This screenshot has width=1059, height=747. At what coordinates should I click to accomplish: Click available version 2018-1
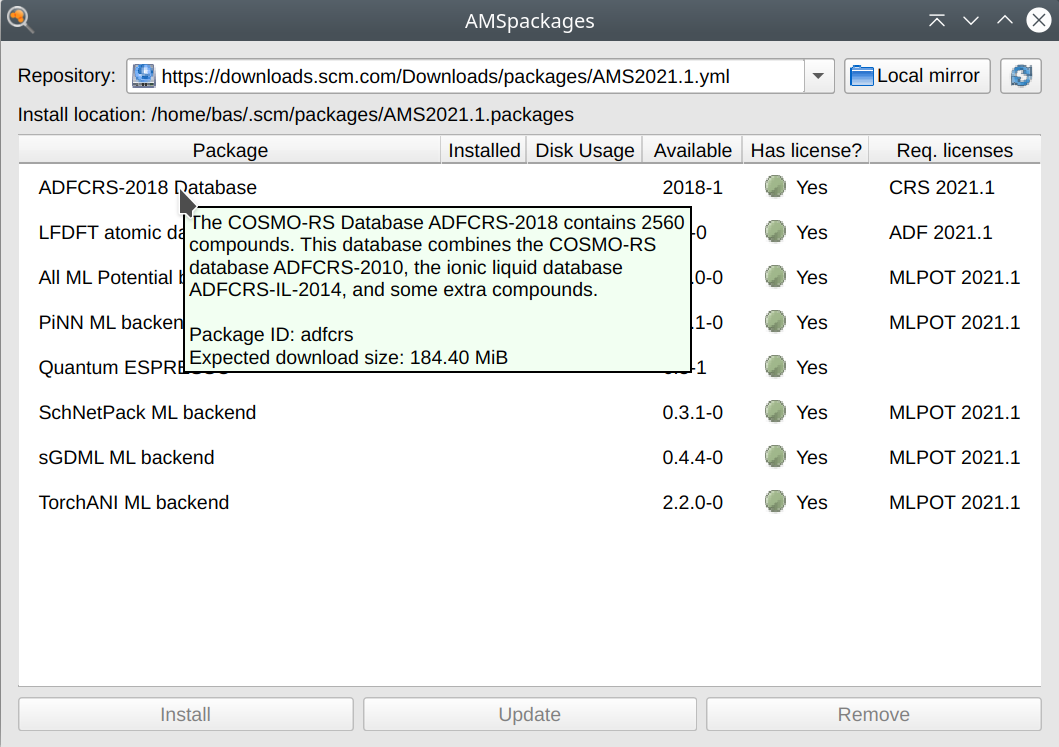pos(692,187)
